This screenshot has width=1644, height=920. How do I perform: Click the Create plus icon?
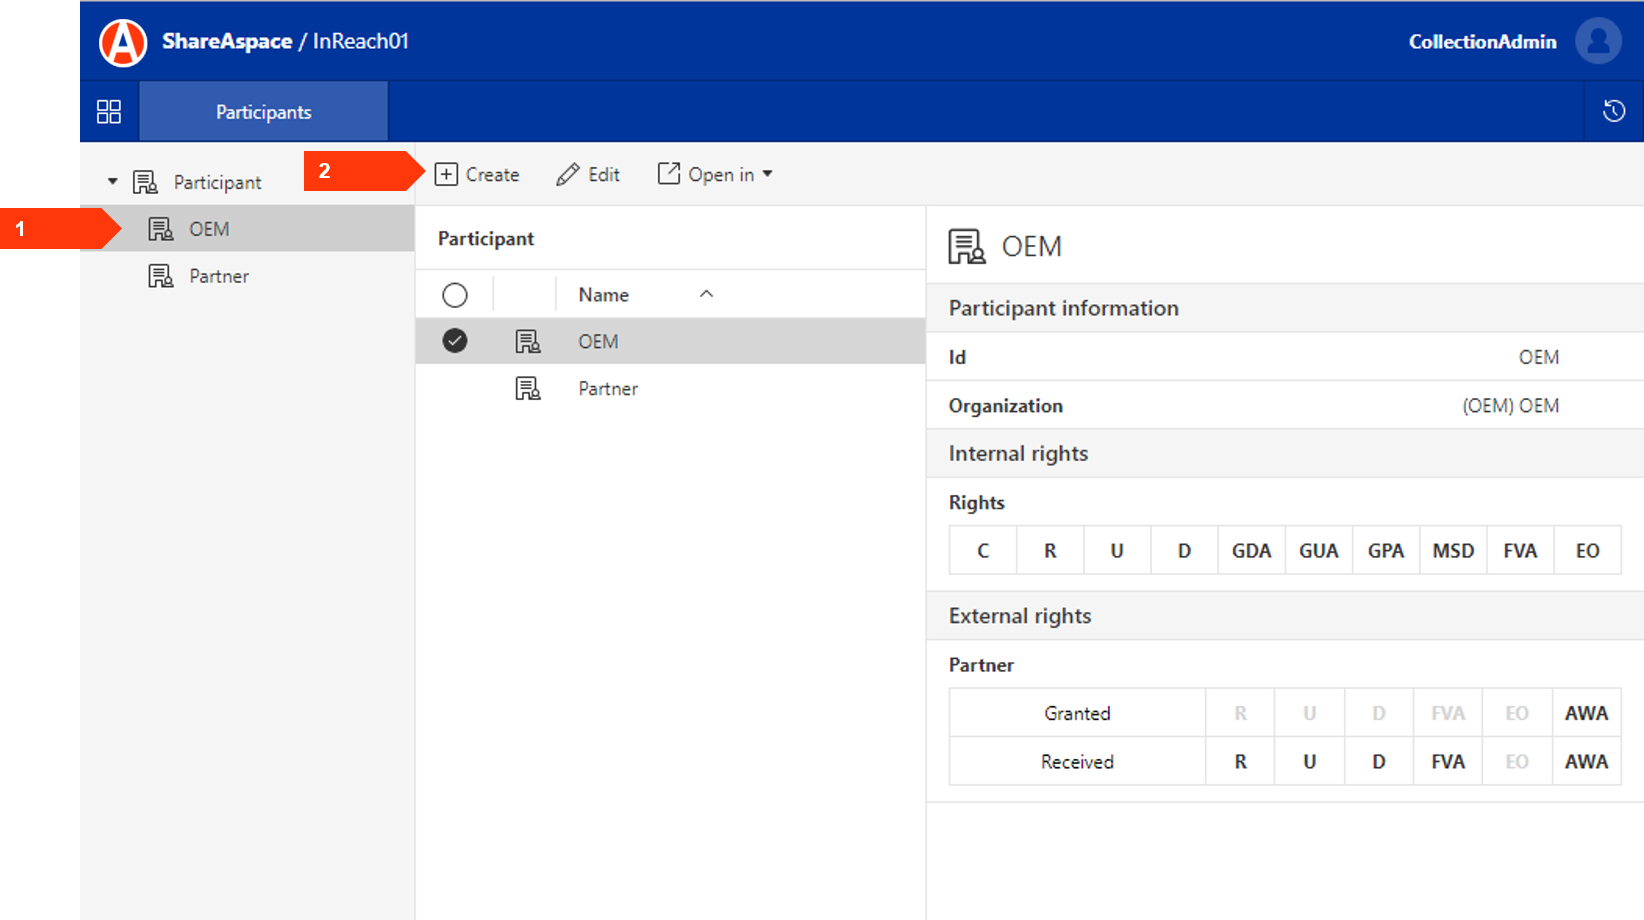pos(446,174)
